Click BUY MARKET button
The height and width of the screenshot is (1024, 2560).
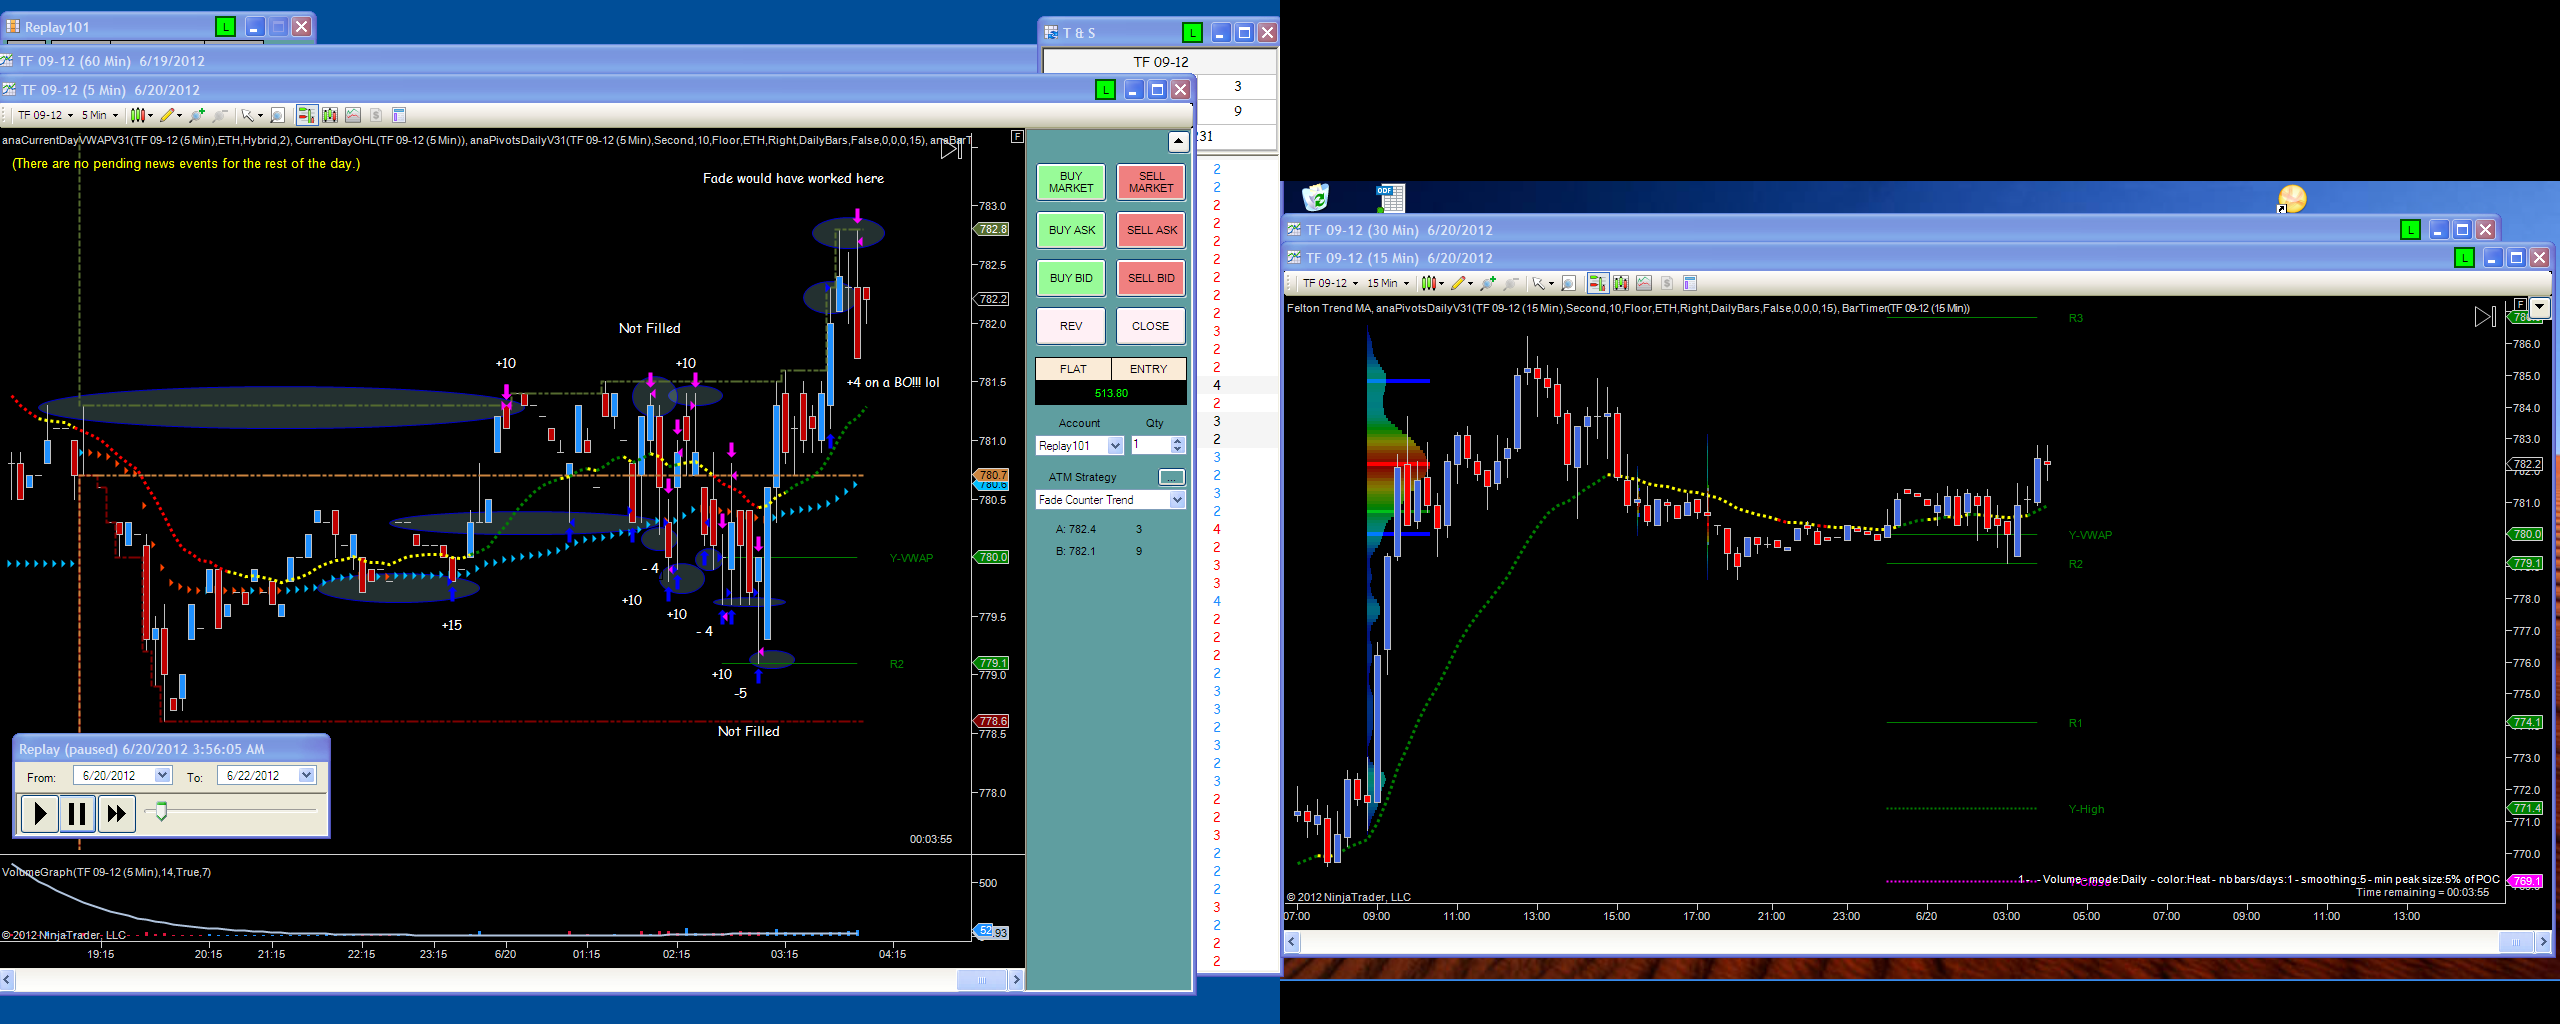point(1071,182)
